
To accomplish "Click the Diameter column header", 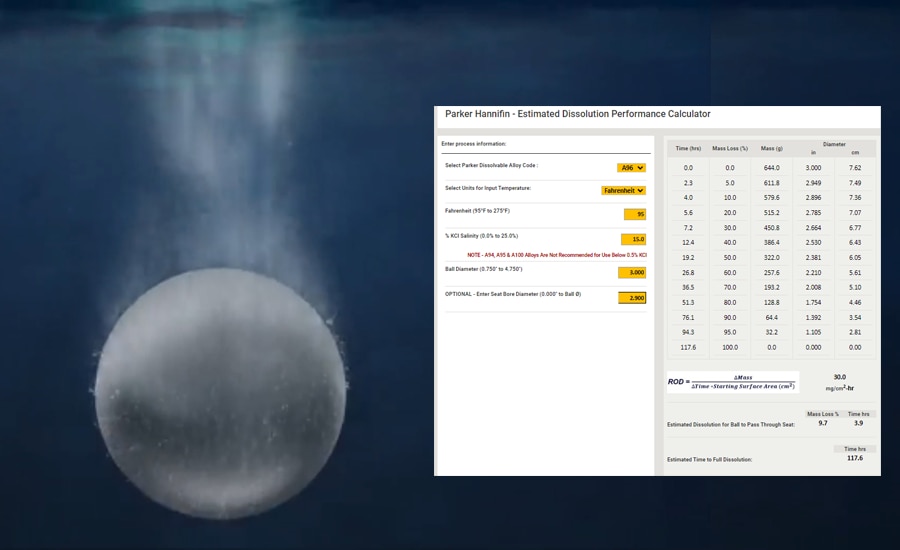I will click(834, 144).
